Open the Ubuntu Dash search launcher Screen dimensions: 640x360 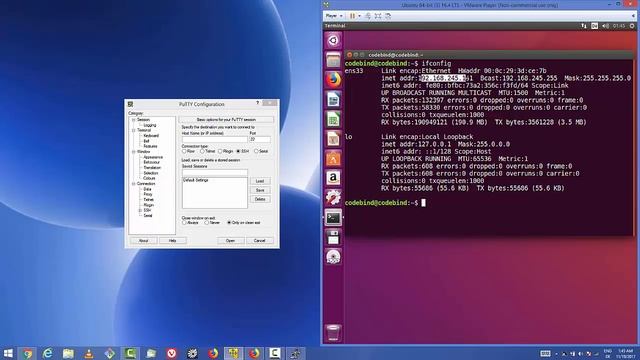pos(333,40)
